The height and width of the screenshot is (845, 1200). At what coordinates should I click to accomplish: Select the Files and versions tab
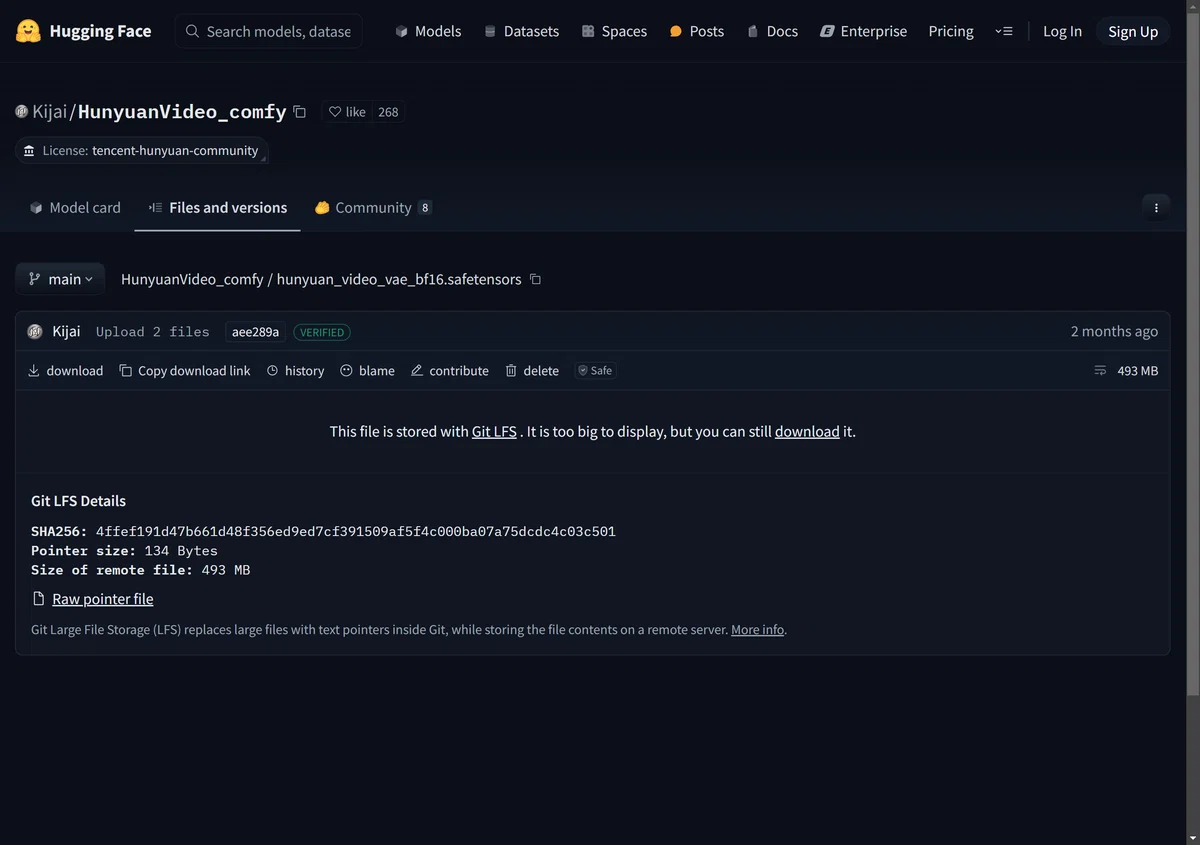[218, 208]
